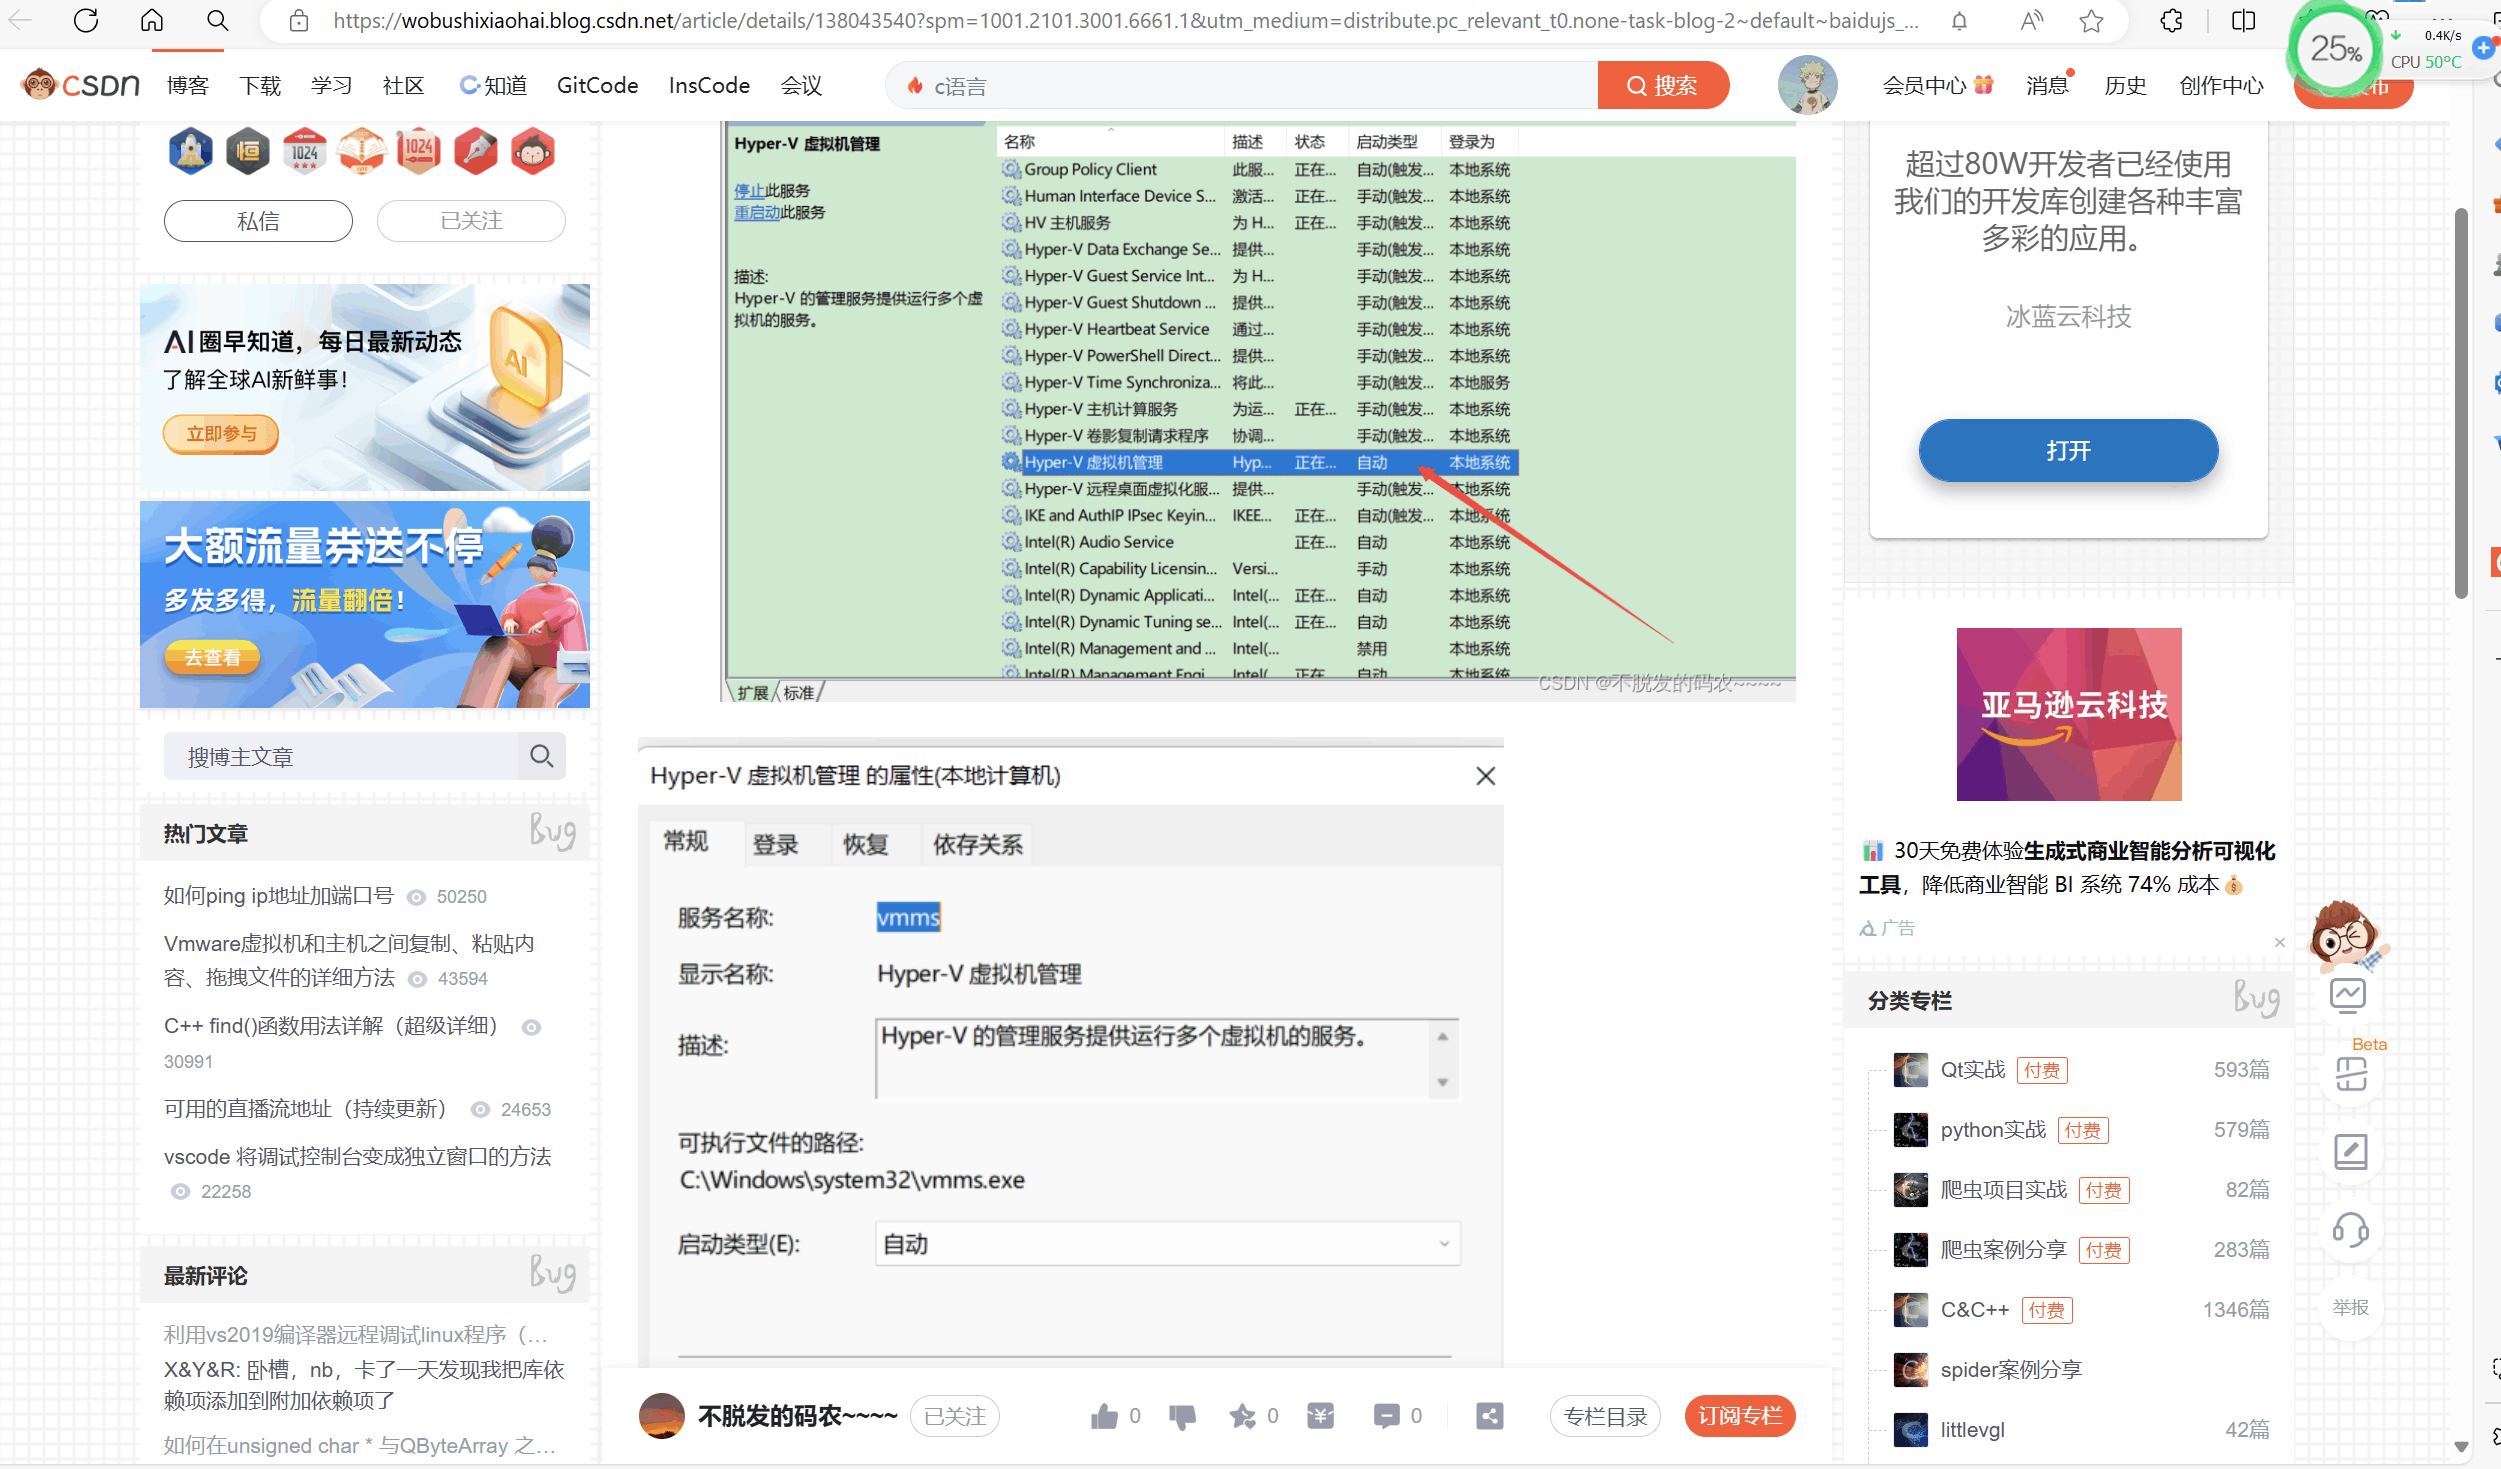This screenshot has height=1469, width=2501.
Task: Click 立即参与 on the AI banner
Action: coord(221,434)
